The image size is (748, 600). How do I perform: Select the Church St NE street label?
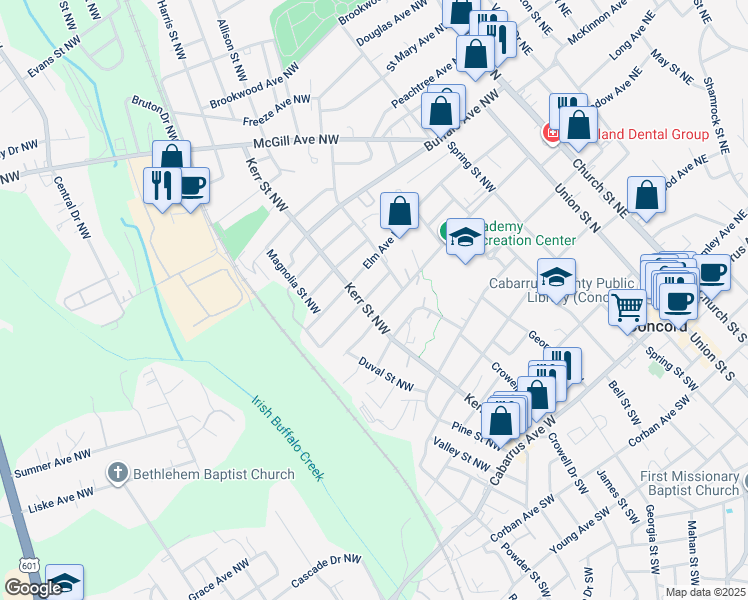600,188
